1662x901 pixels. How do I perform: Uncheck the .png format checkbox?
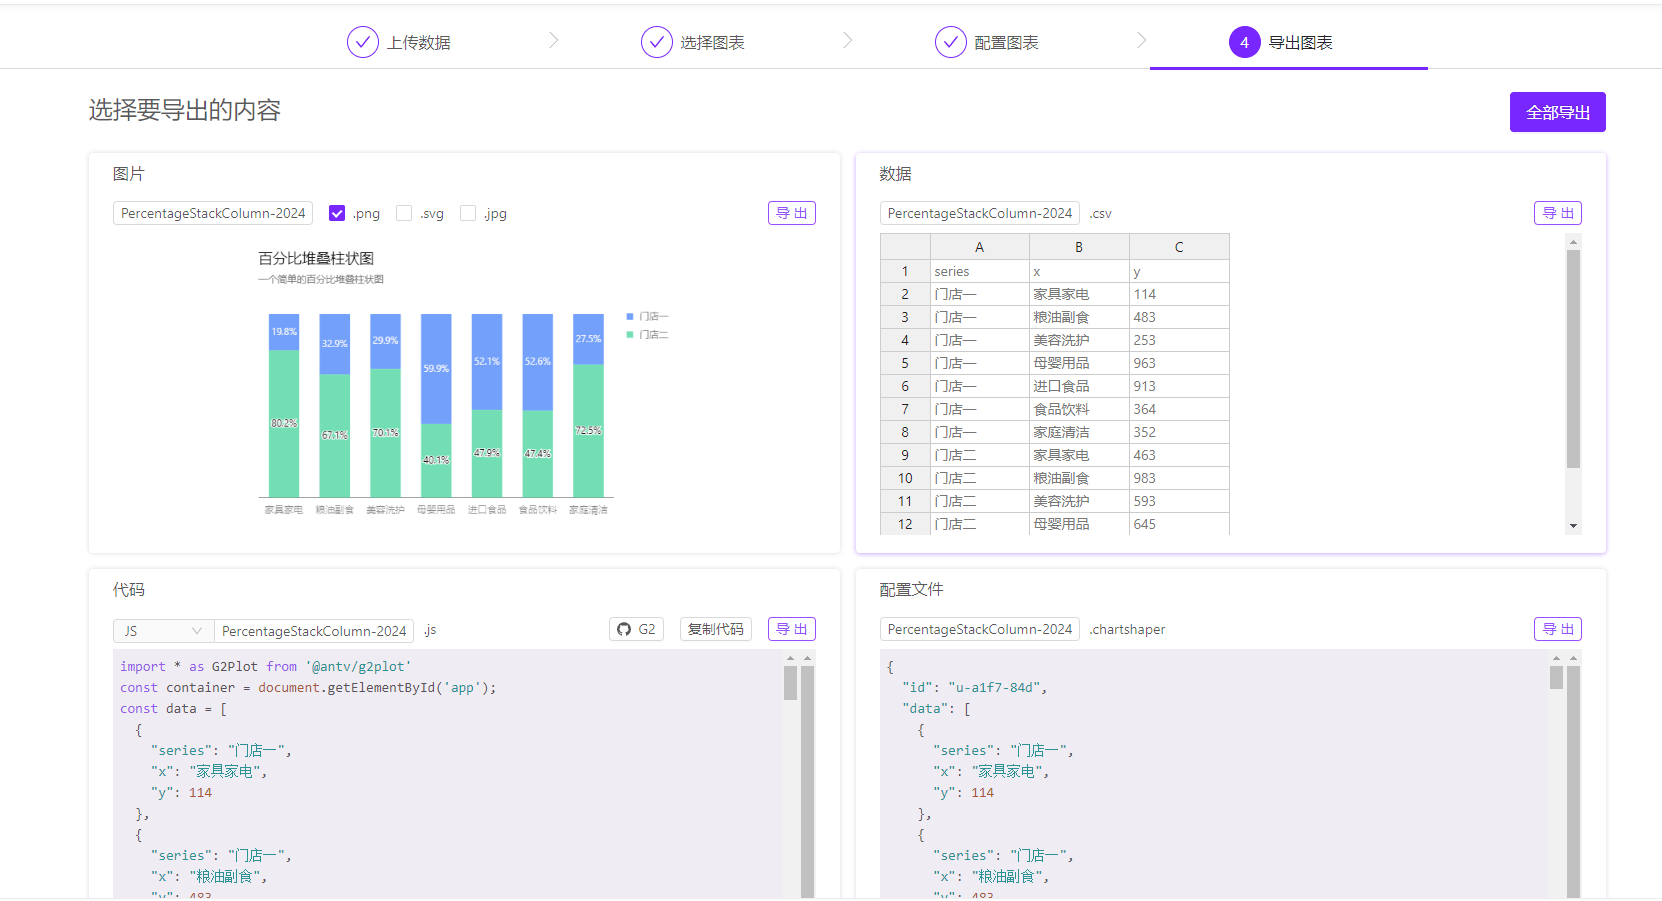[x=337, y=213]
